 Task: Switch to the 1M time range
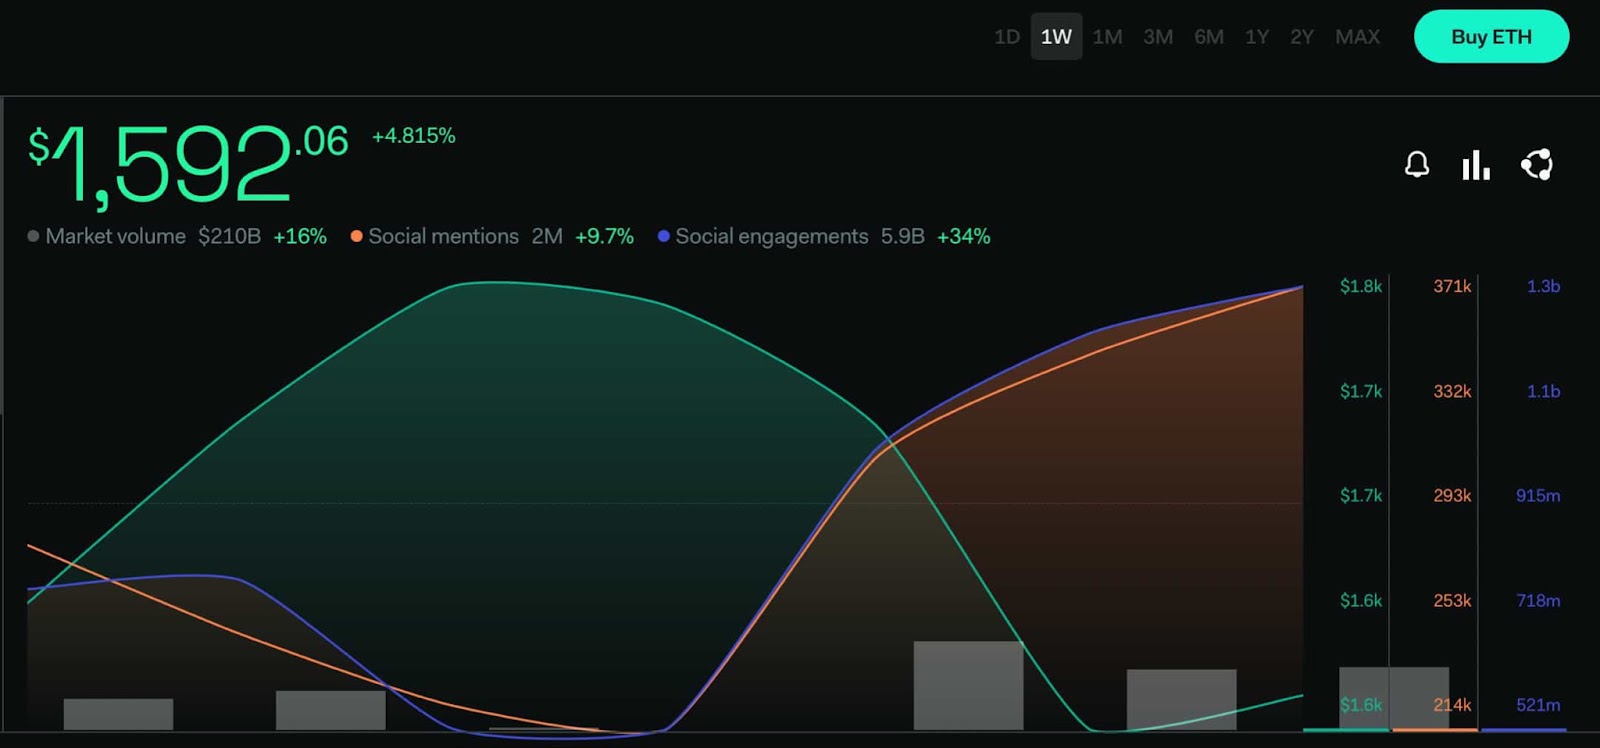pos(1107,37)
